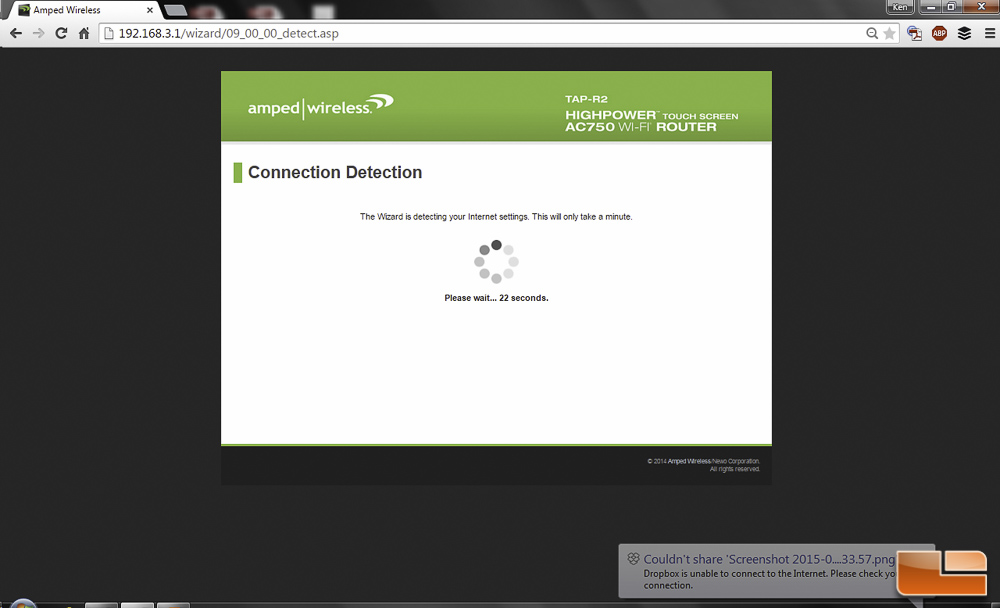This screenshot has width=1000, height=608.
Task: Go back using the browser back arrow
Action: click(x=16, y=33)
